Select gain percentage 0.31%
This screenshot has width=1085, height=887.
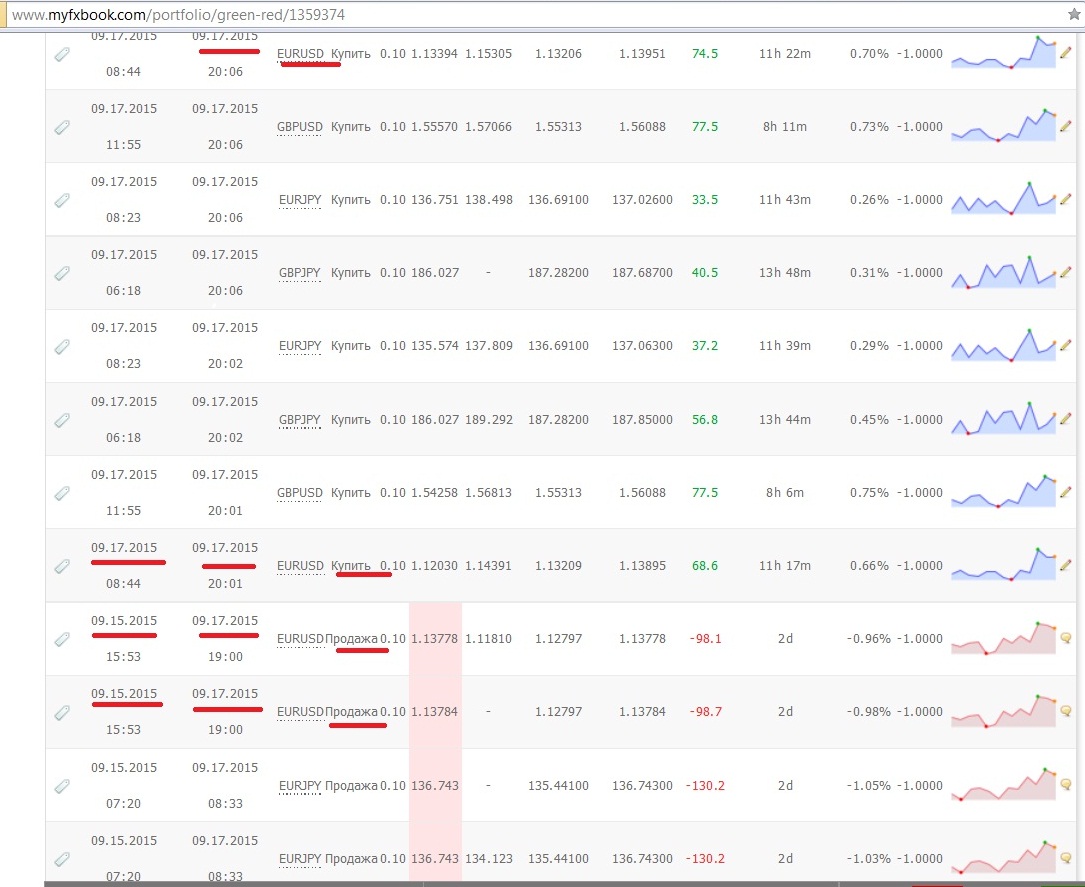click(x=869, y=273)
